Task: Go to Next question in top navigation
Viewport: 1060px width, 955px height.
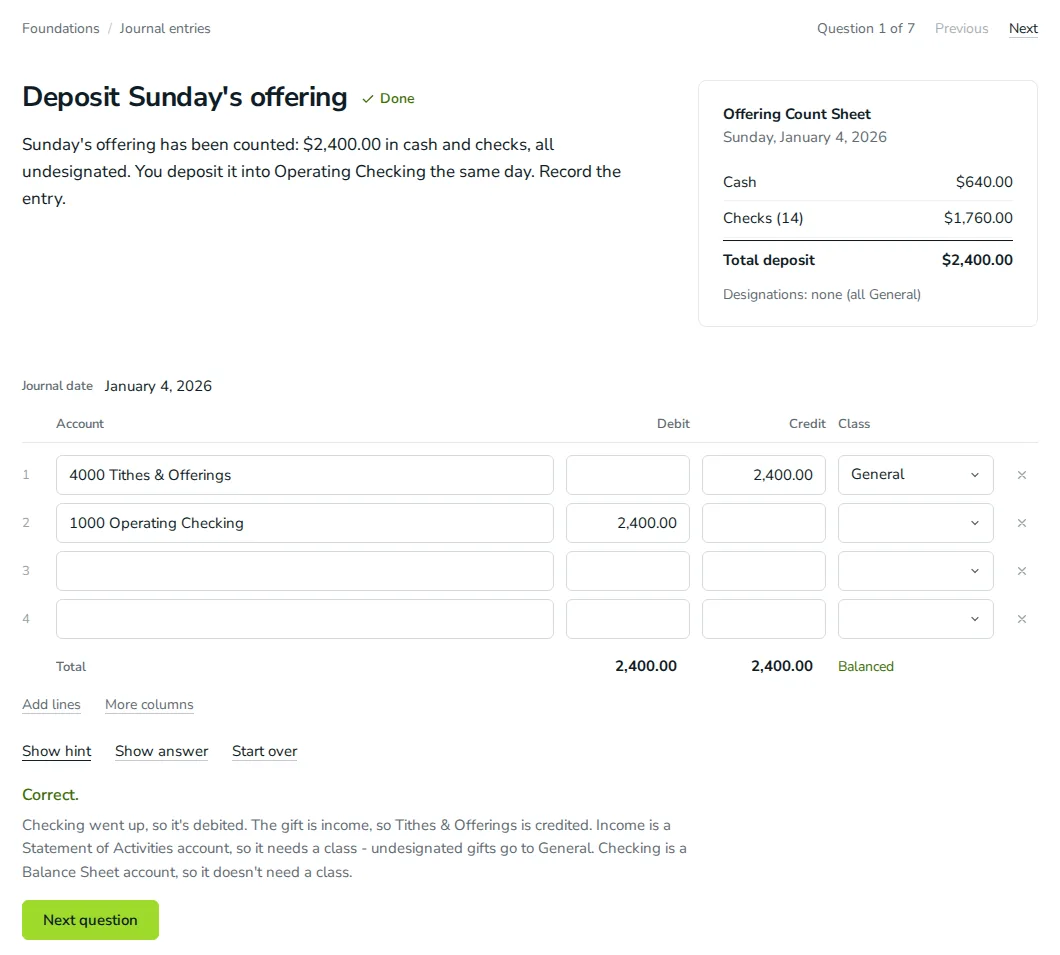Action: click(x=1023, y=28)
